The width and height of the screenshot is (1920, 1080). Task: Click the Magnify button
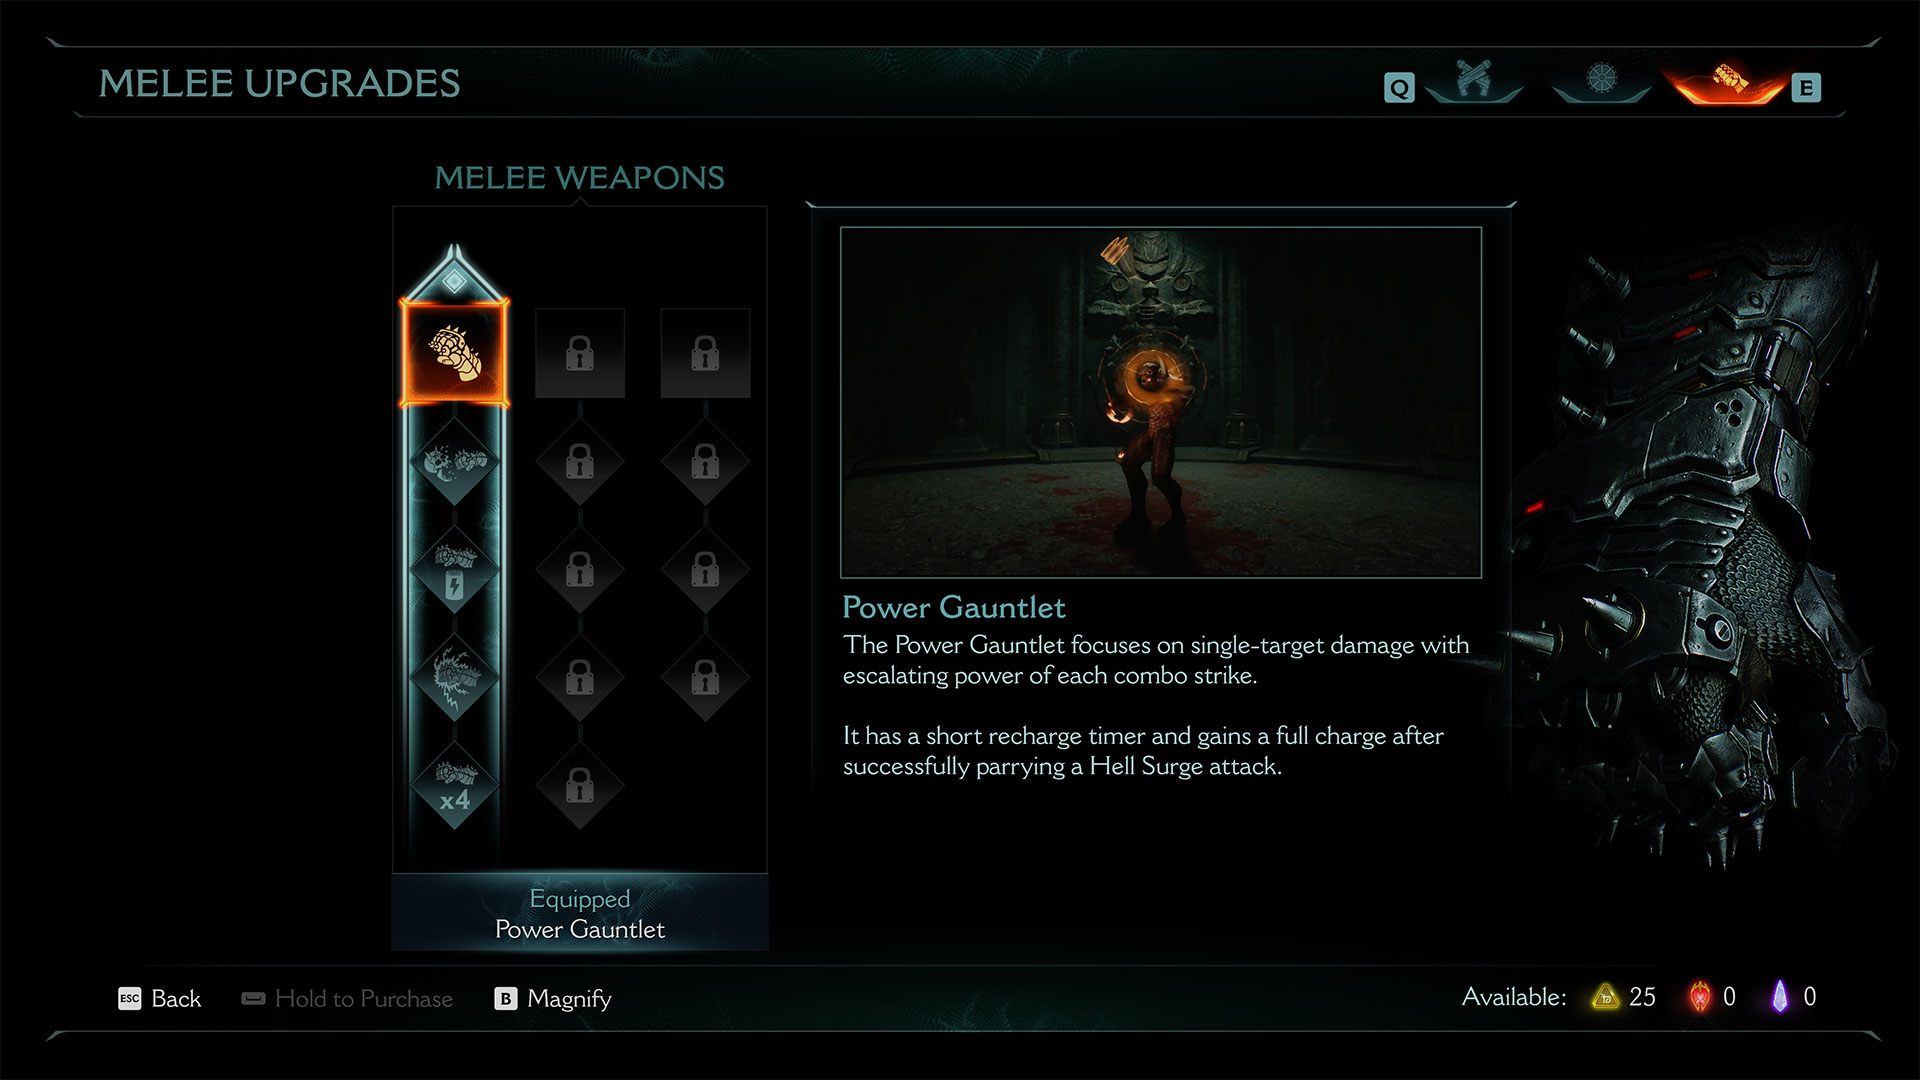coord(553,998)
